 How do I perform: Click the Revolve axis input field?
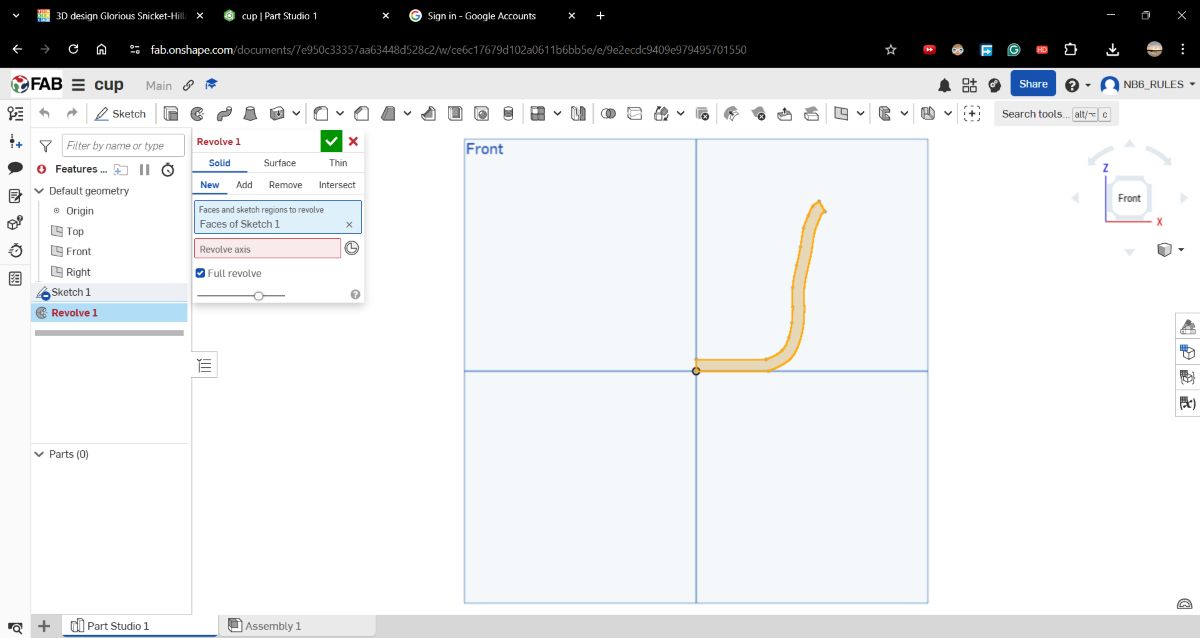(267, 249)
